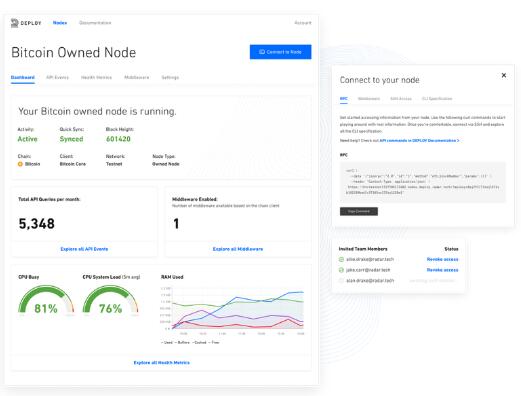Select the CLI Specification tab

point(437,99)
